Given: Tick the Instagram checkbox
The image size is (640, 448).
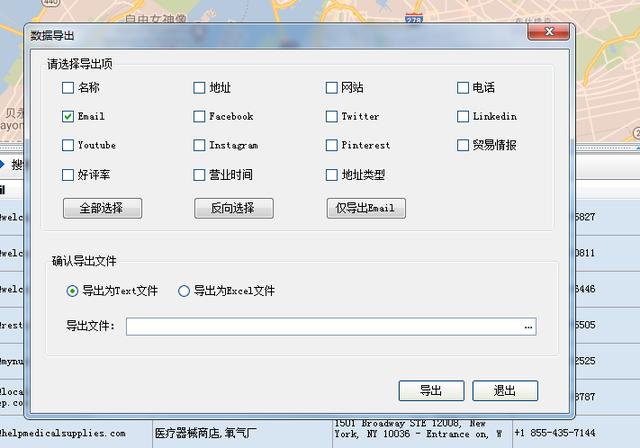Looking at the screenshot, I should [199, 145].
